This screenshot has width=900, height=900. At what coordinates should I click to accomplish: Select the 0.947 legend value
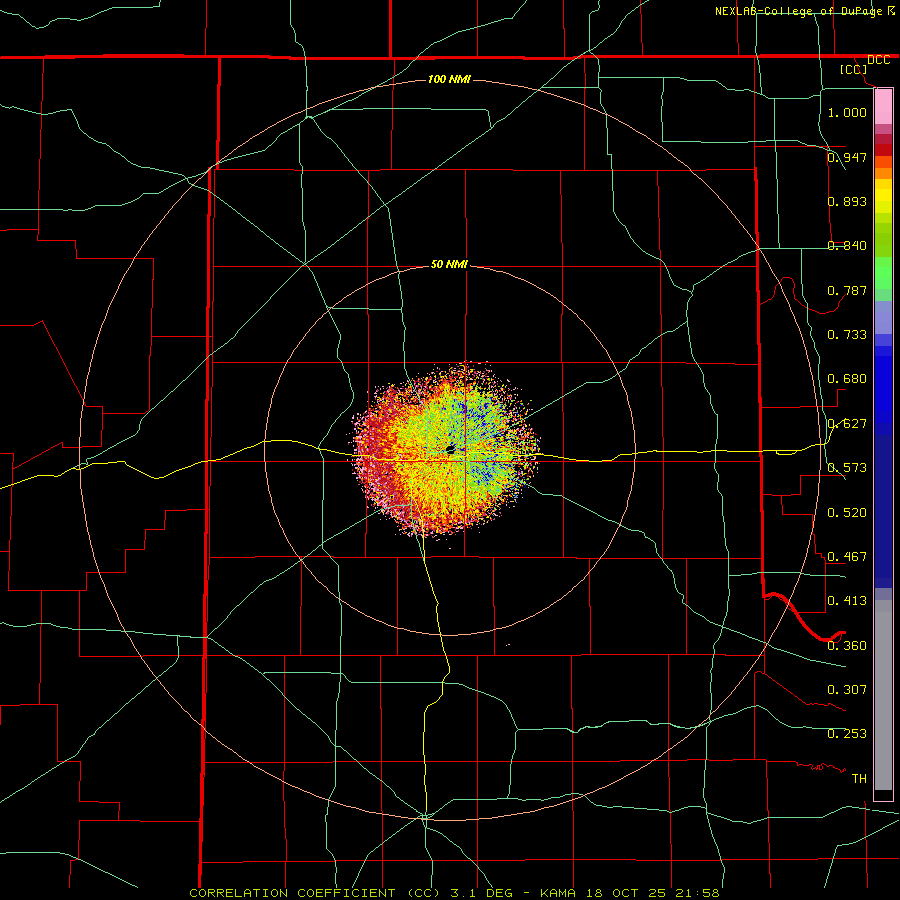(847, 157)
